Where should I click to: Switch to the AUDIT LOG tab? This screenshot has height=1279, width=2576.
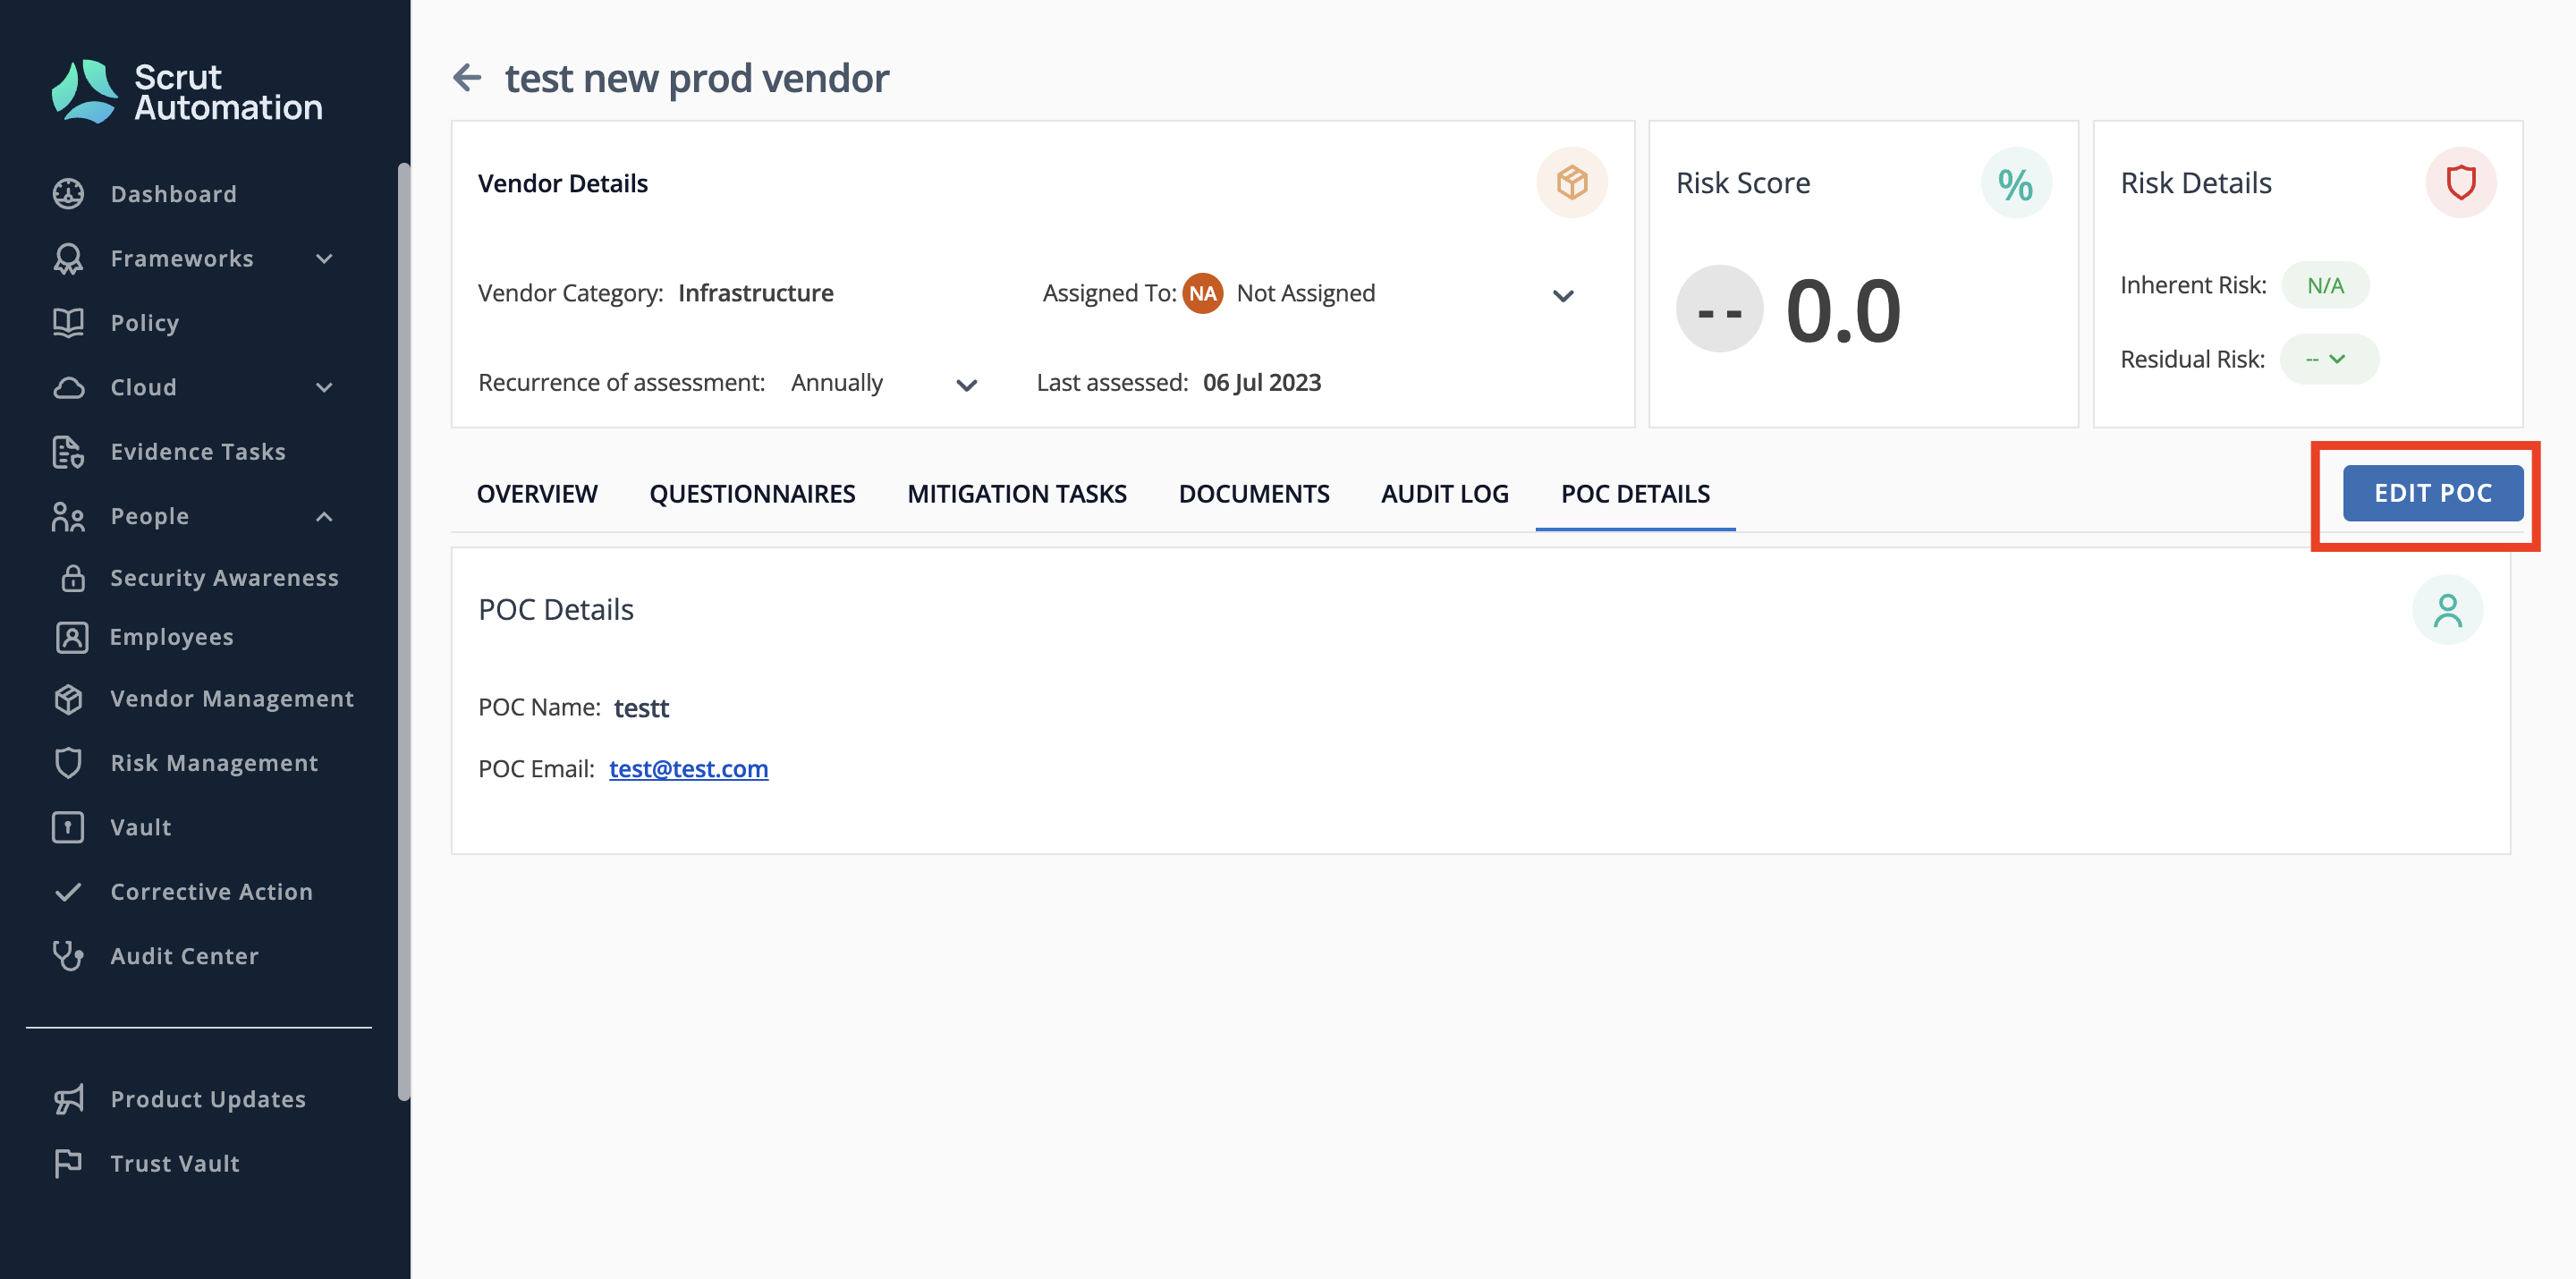pyautogui.click(x=1445, y=494)
